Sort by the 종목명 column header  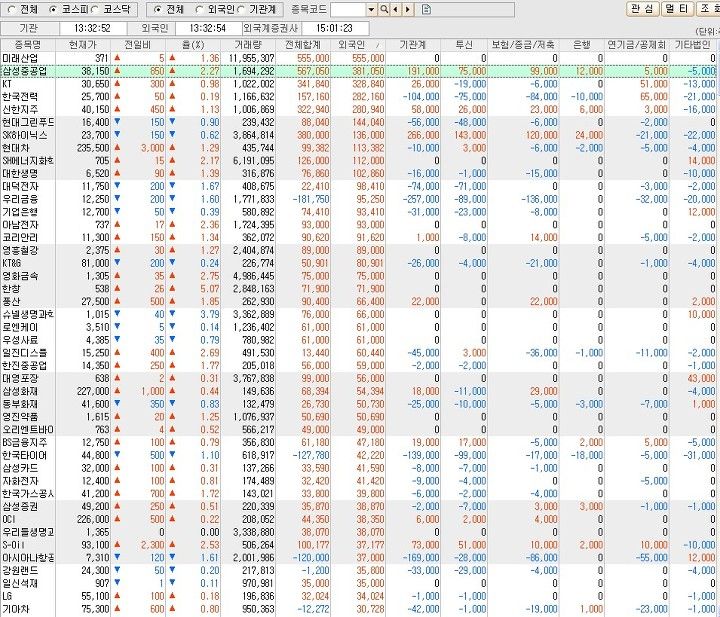(28, 45)
